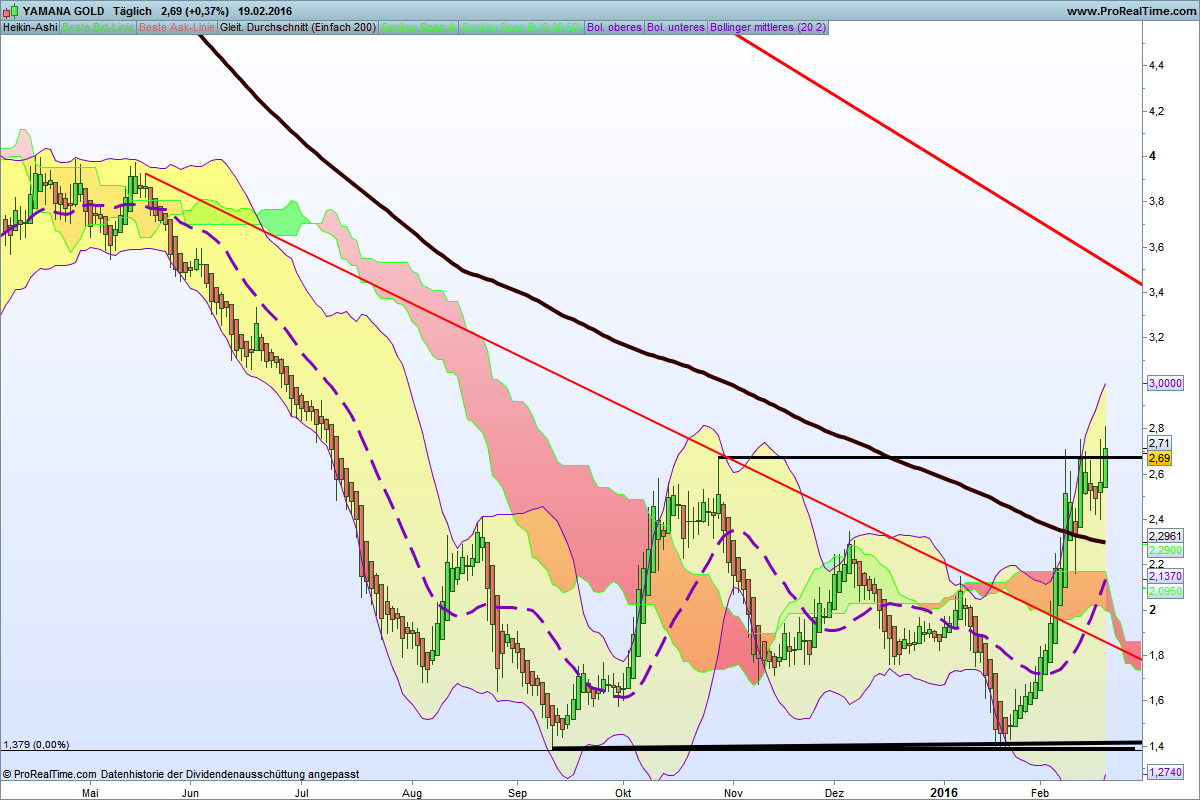Select the Bol. oberes indicator label

(615, 27)
